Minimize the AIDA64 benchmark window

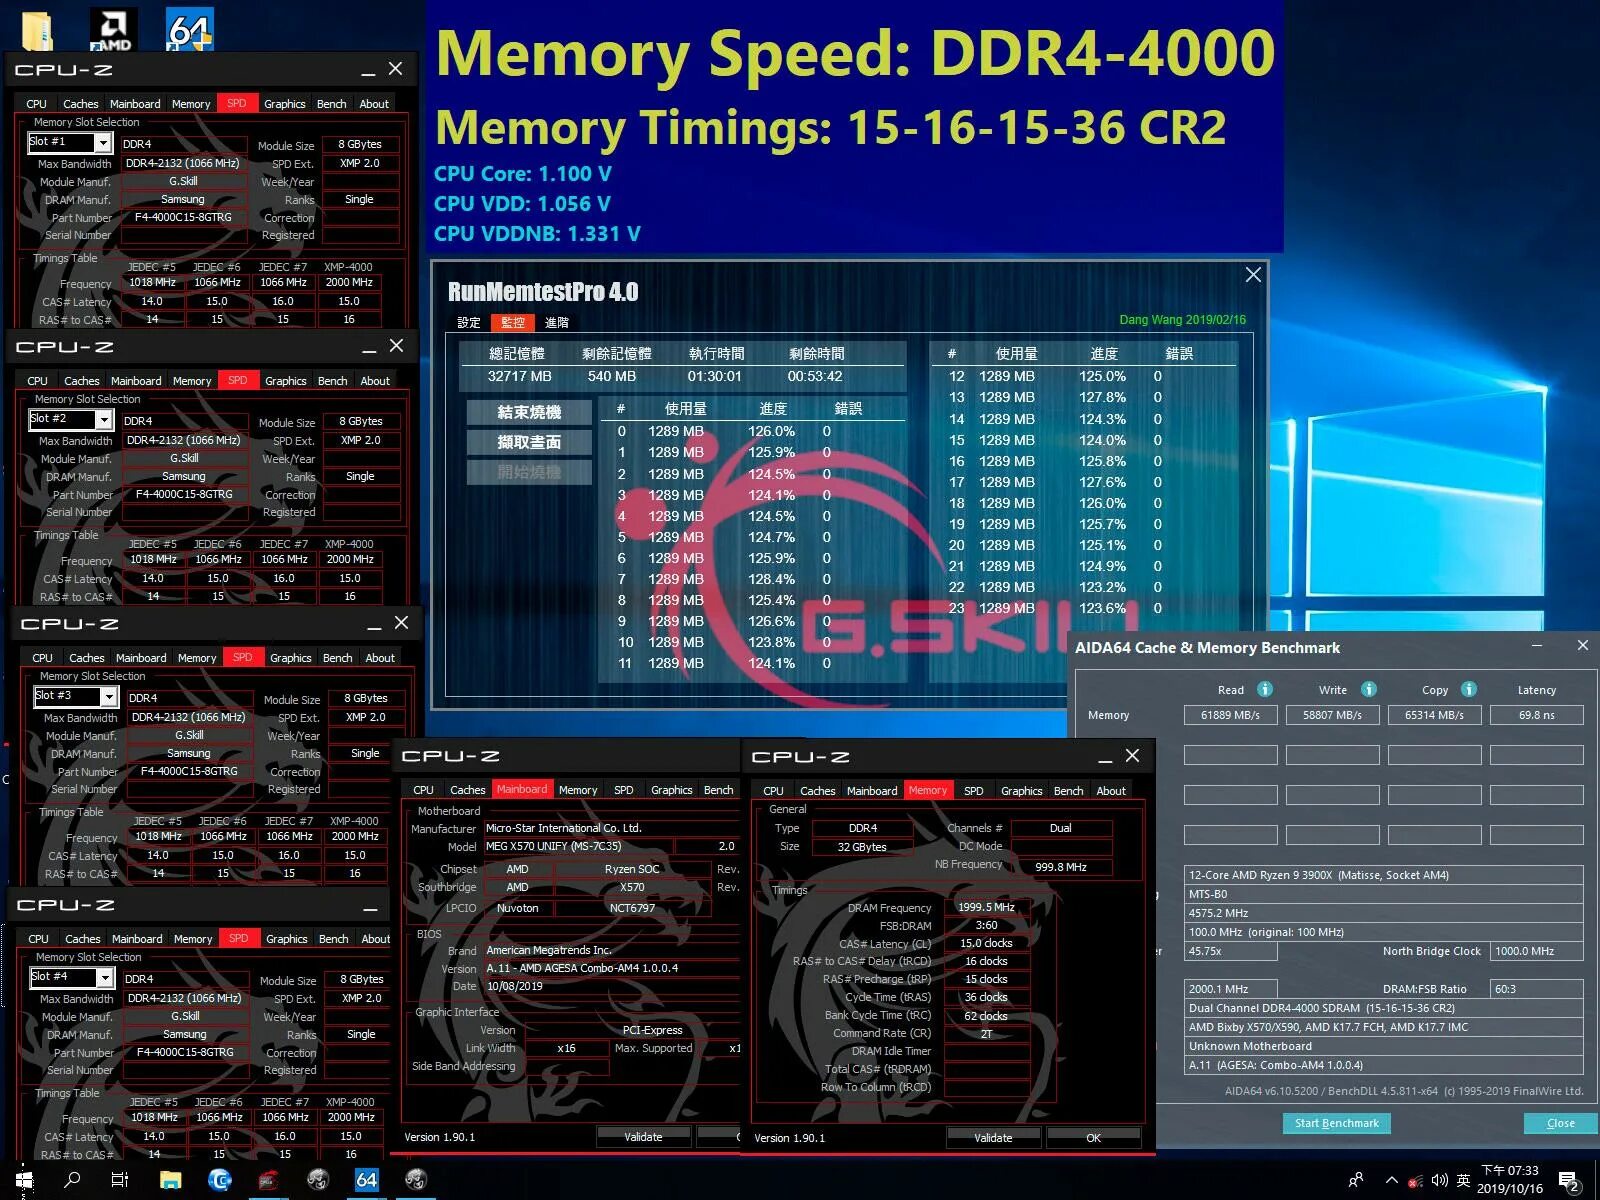[x=1537, y=646]
